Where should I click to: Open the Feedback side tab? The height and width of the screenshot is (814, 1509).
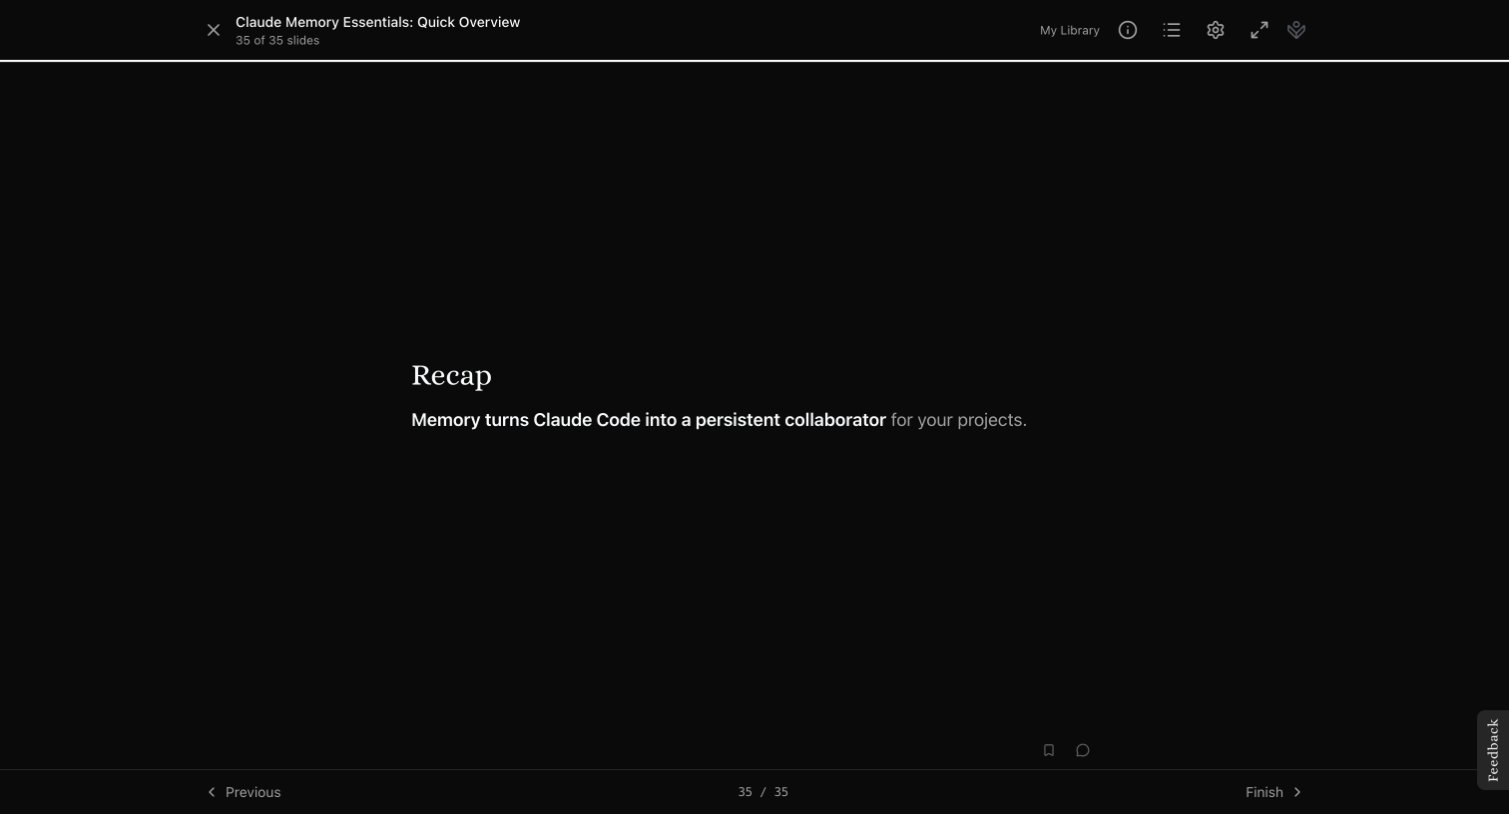click(1493, 750)
